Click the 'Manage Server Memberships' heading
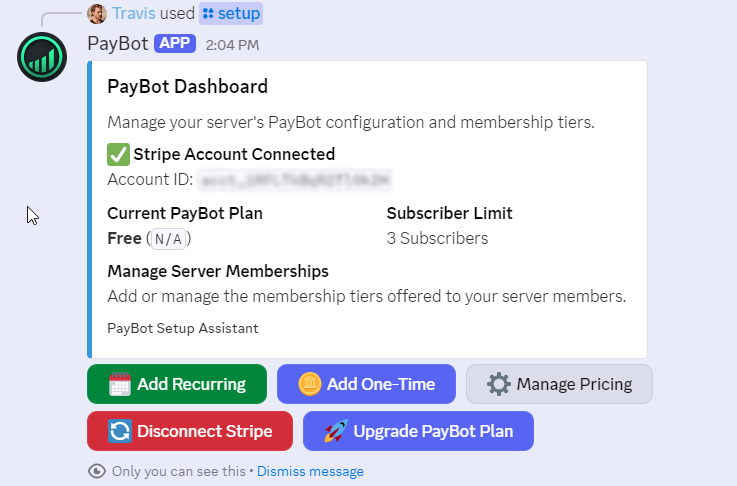 point(218,271)
